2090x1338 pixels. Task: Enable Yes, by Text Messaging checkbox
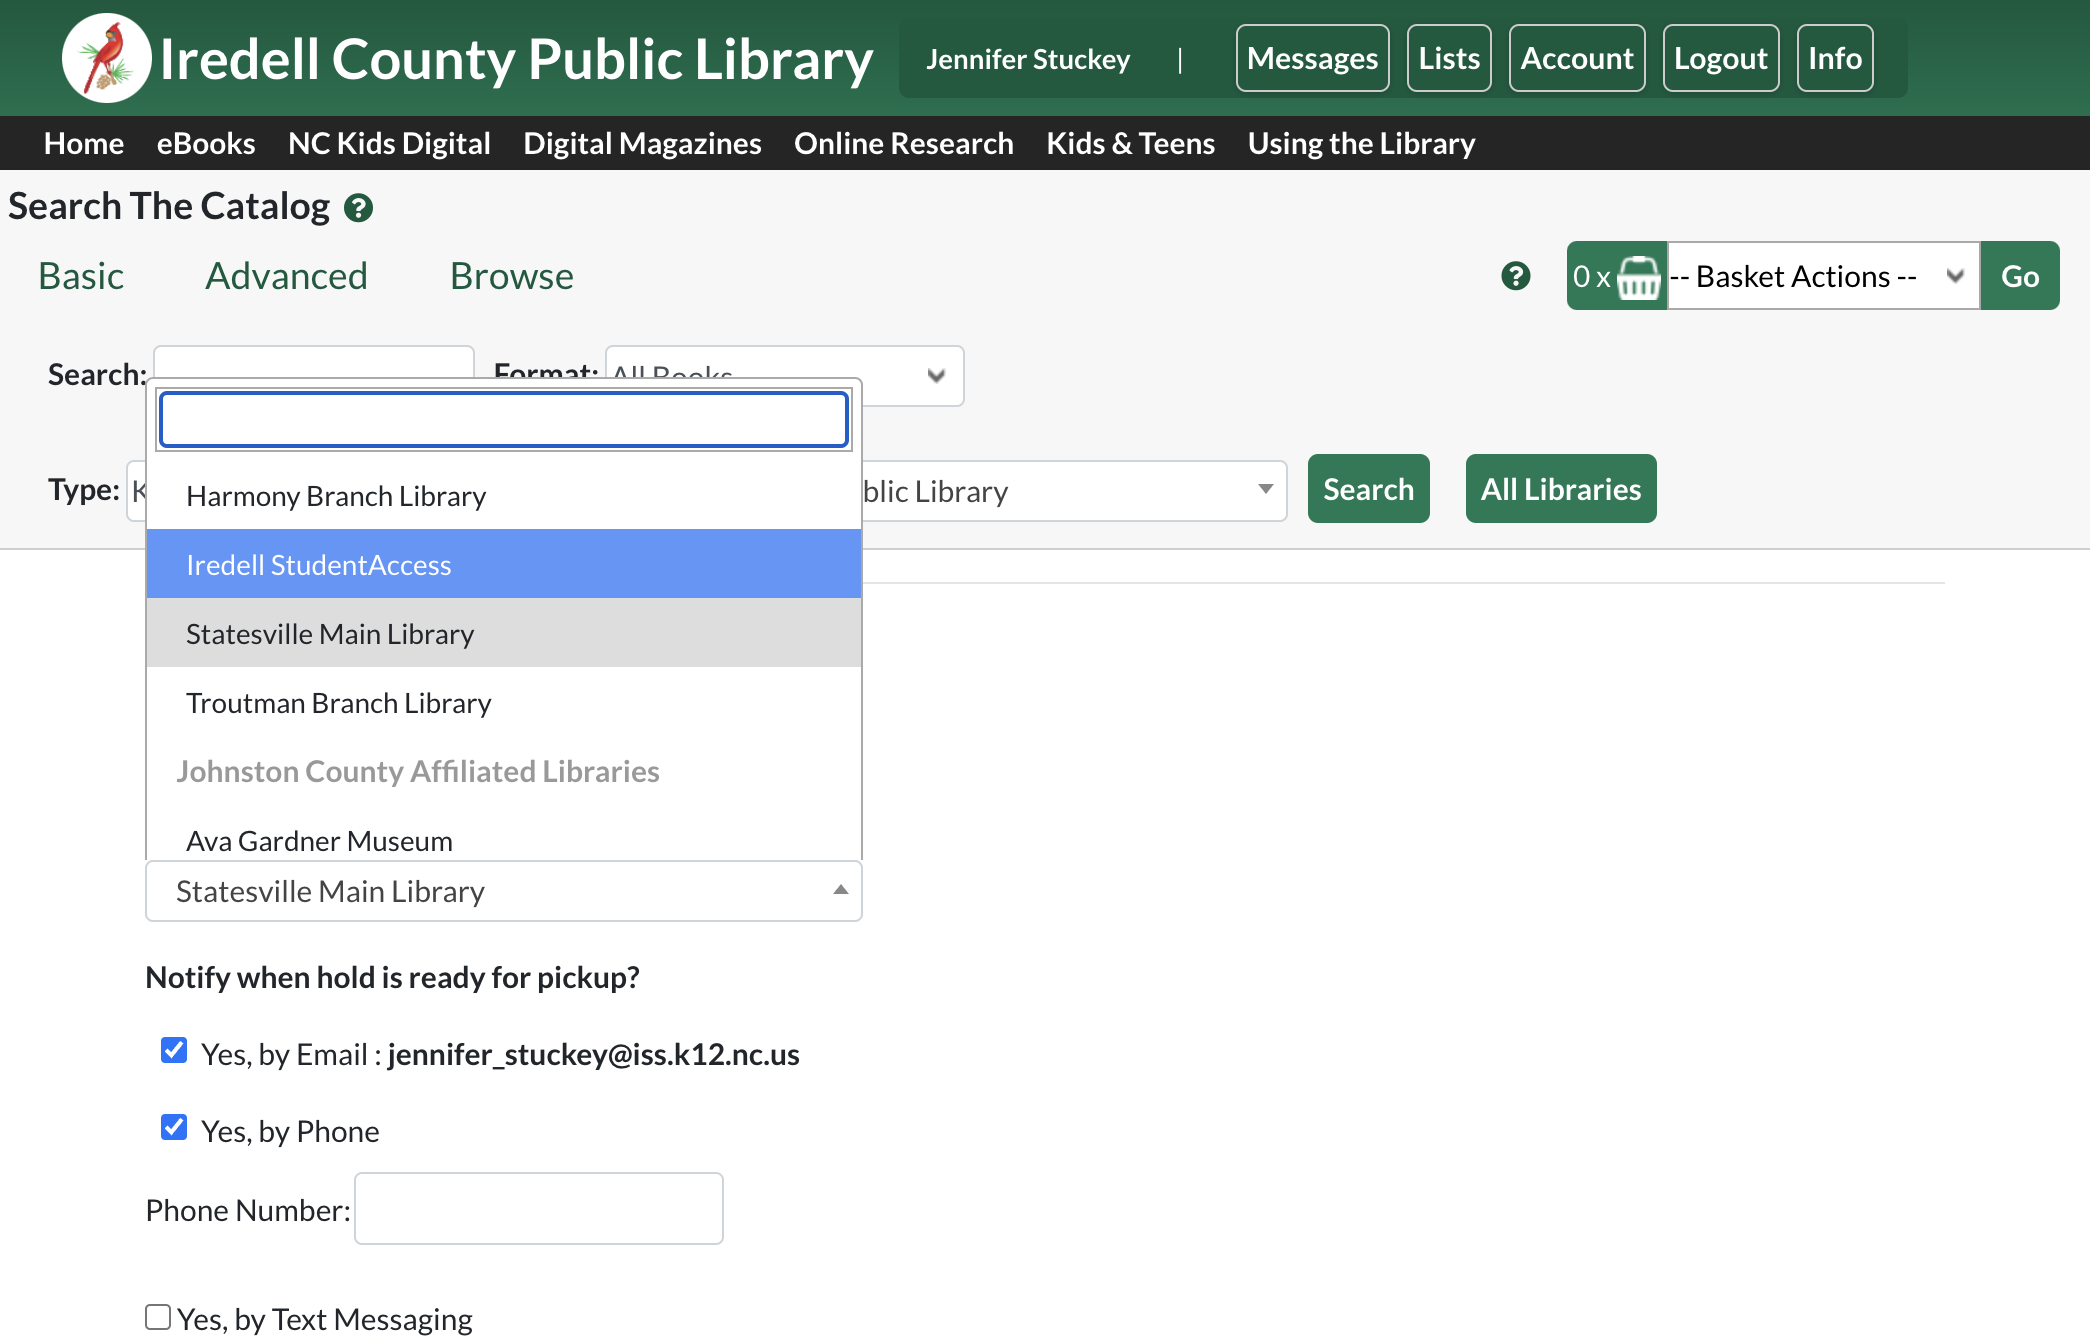click(158, 1317)
